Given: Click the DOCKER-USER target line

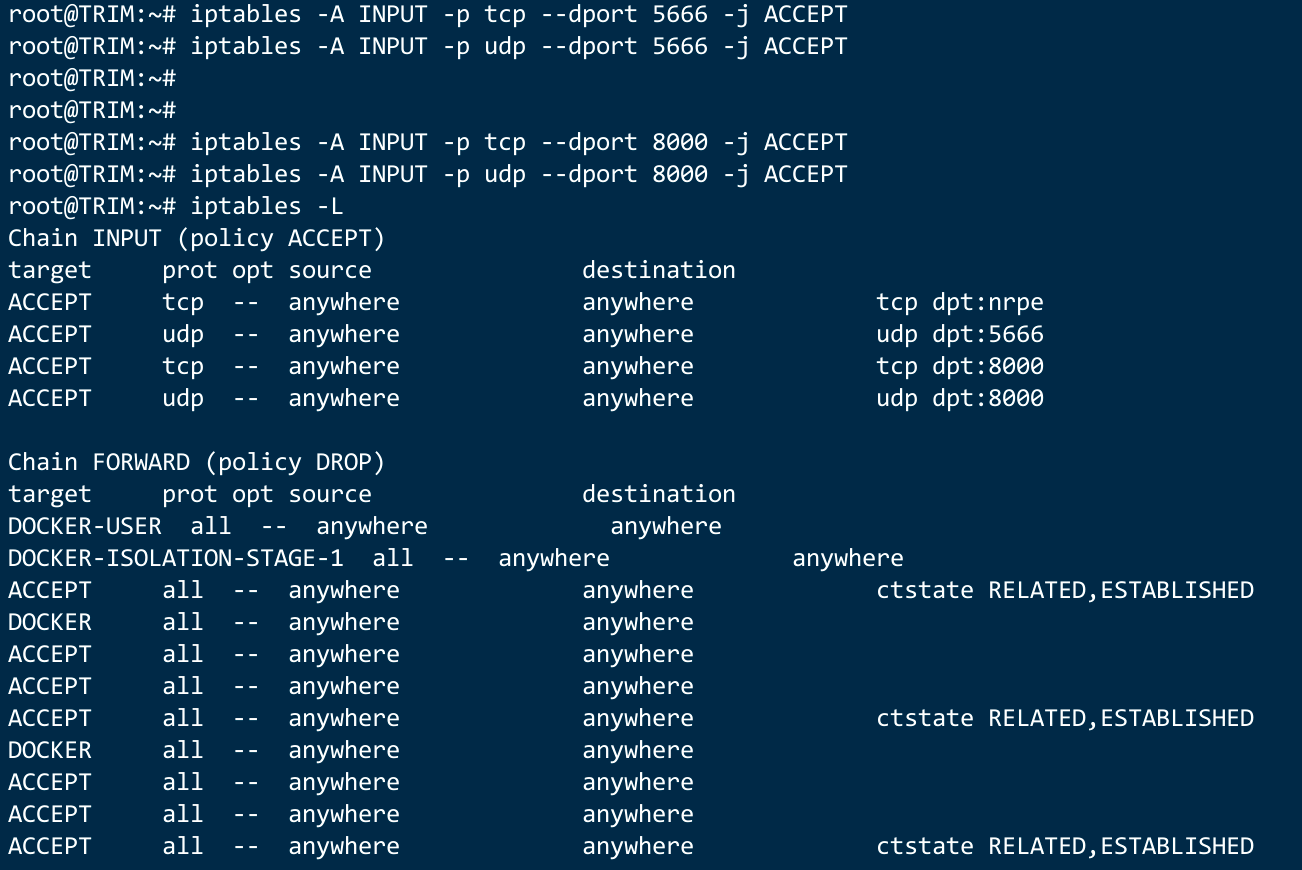Looking at the screenshot, I should click(365, 527).
